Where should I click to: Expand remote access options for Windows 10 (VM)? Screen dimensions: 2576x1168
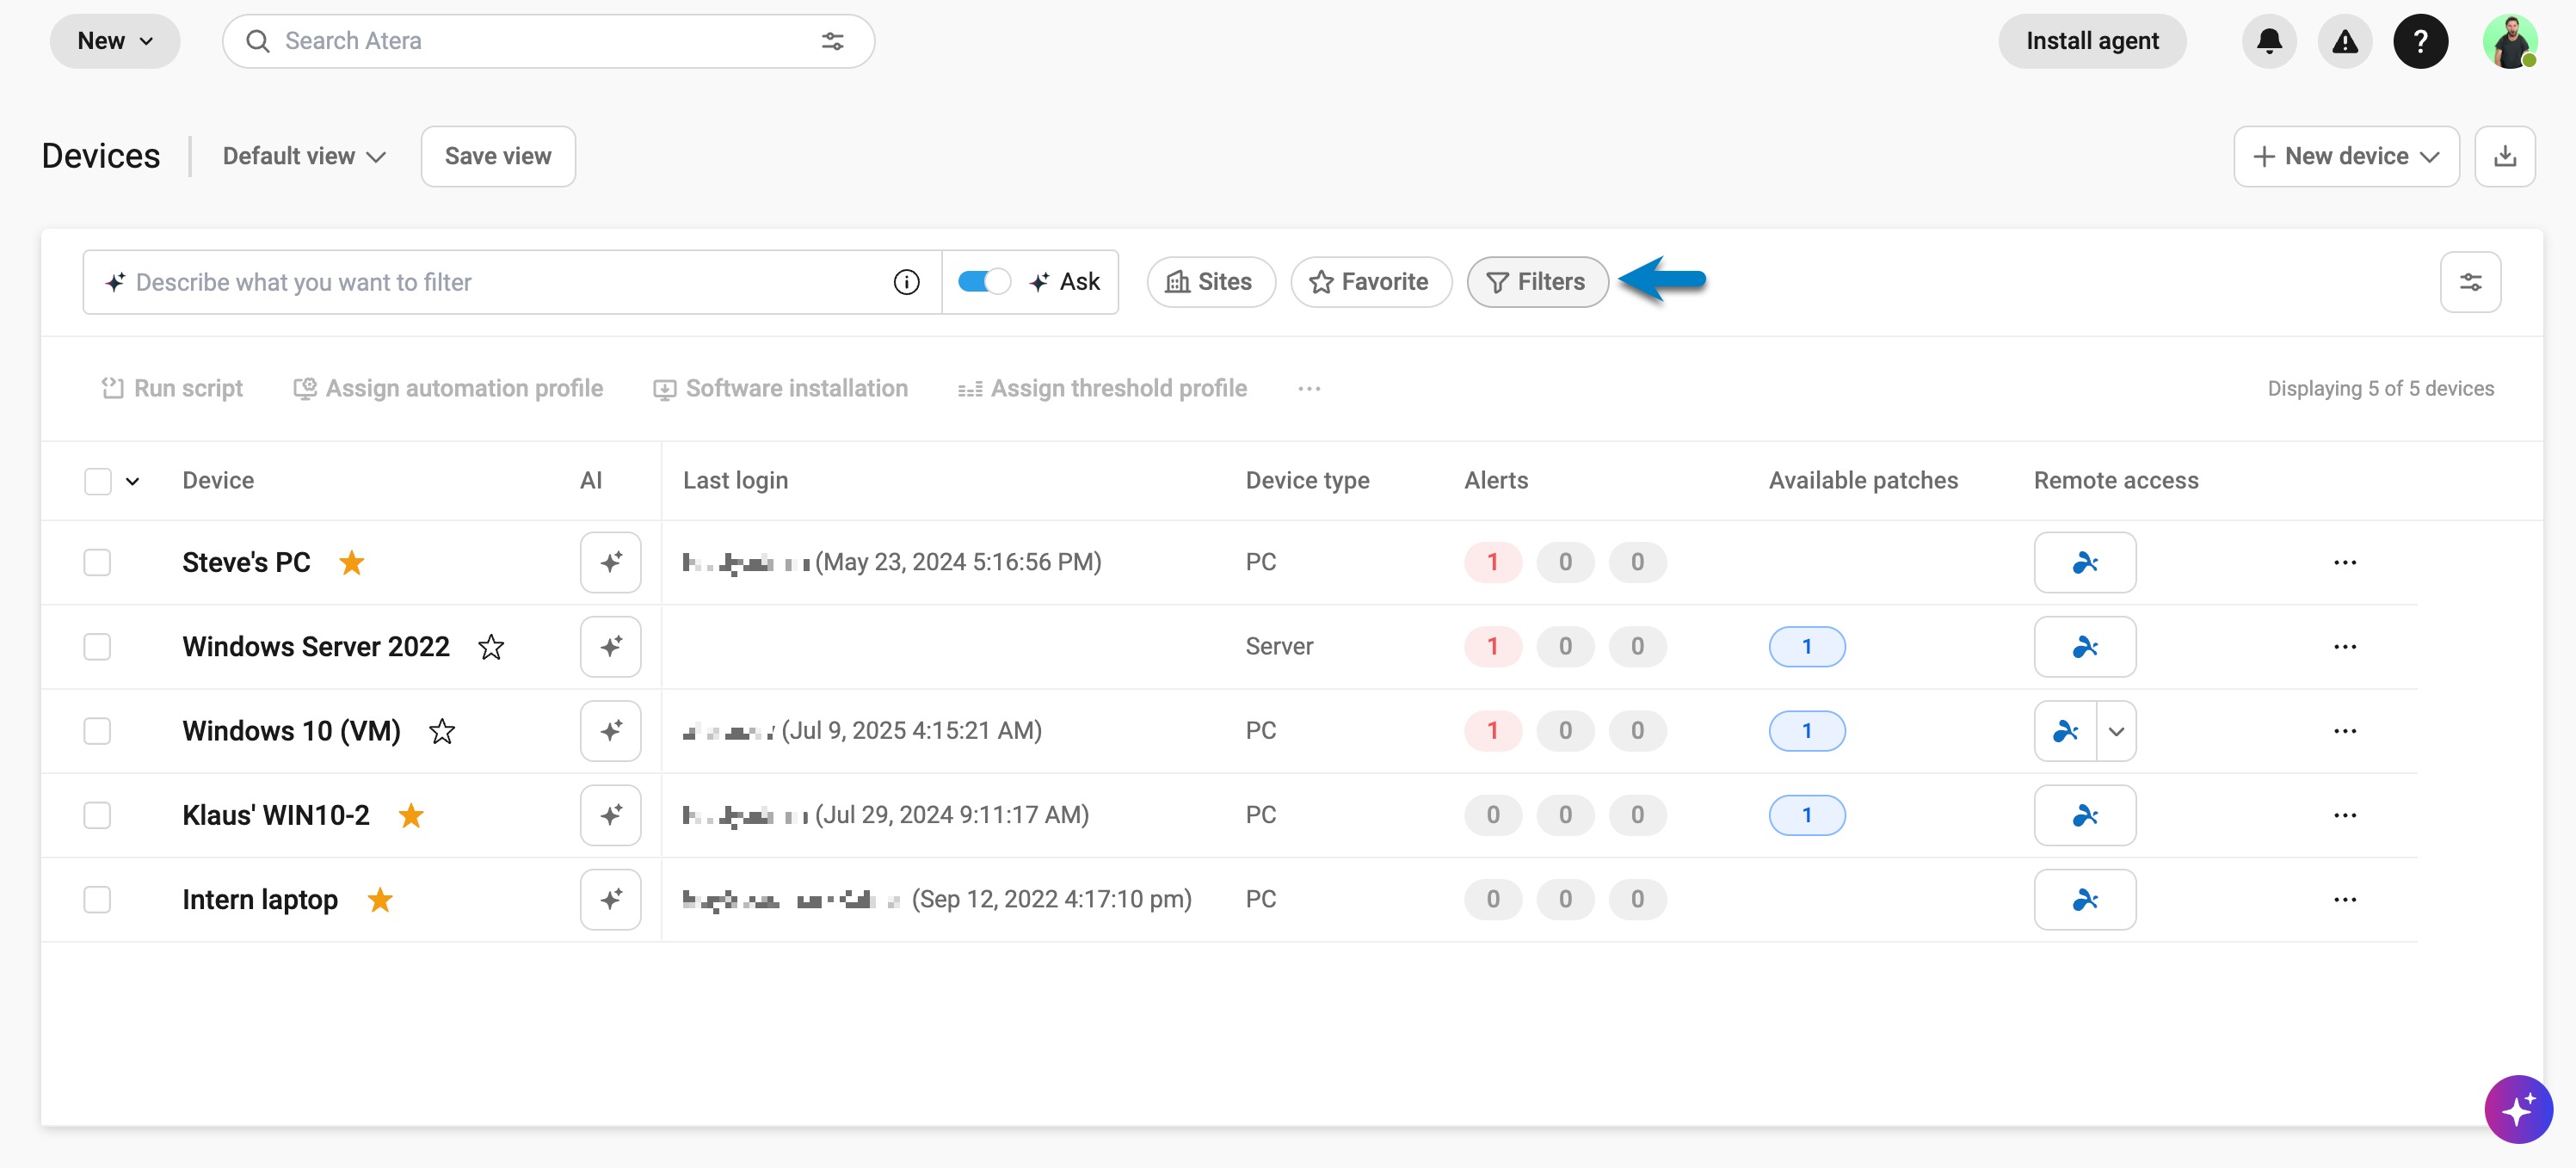click(x=2116, y=731)
